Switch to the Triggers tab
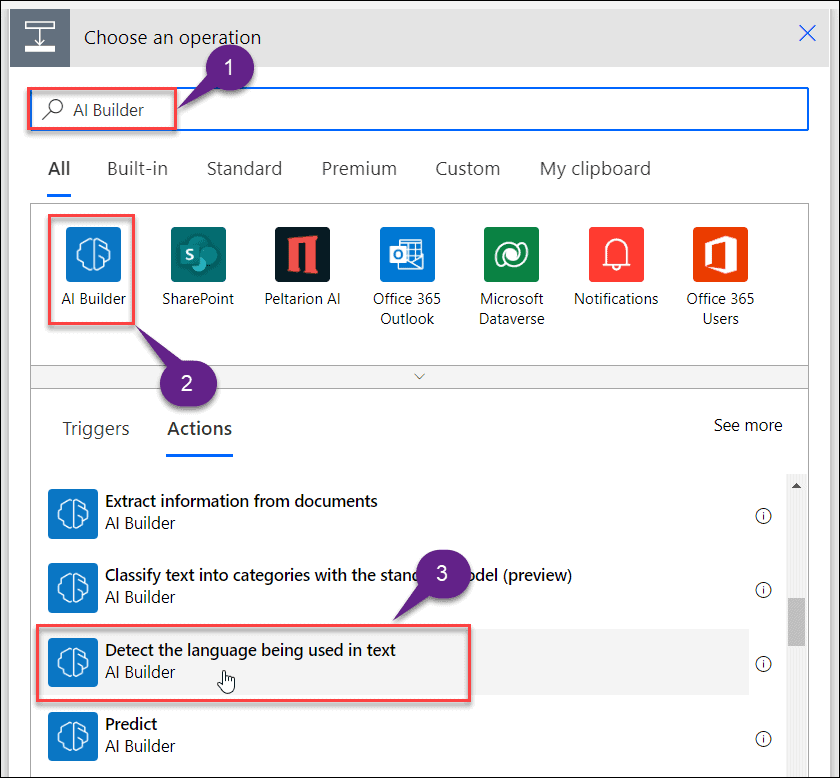The image size is (840, 778). point(96,429)
